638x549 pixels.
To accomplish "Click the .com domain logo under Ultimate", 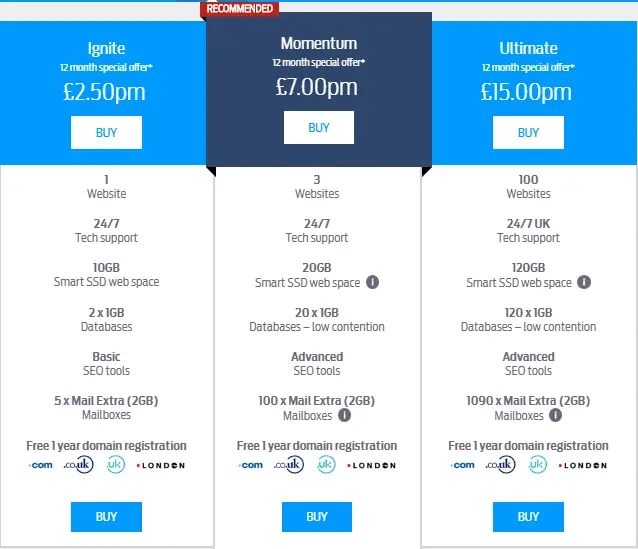I will click(x=463, y=465).
